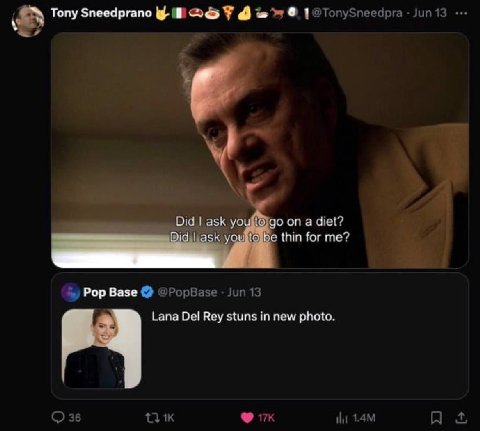This screenshot has width=480, height=431.
Task: Bookmark this tweet
Action: [436, 417]
